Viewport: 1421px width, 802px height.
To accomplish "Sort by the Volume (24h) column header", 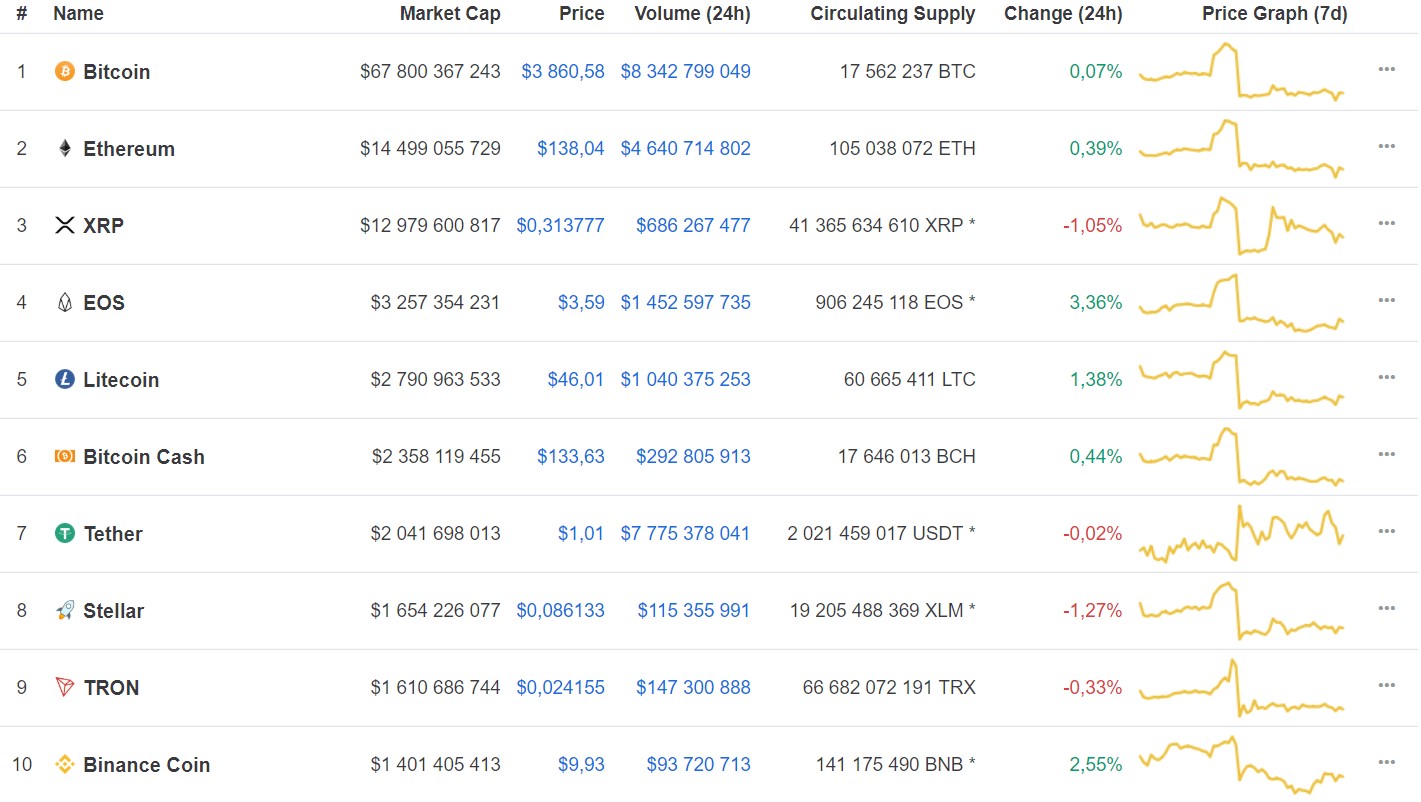I will 692,14.
